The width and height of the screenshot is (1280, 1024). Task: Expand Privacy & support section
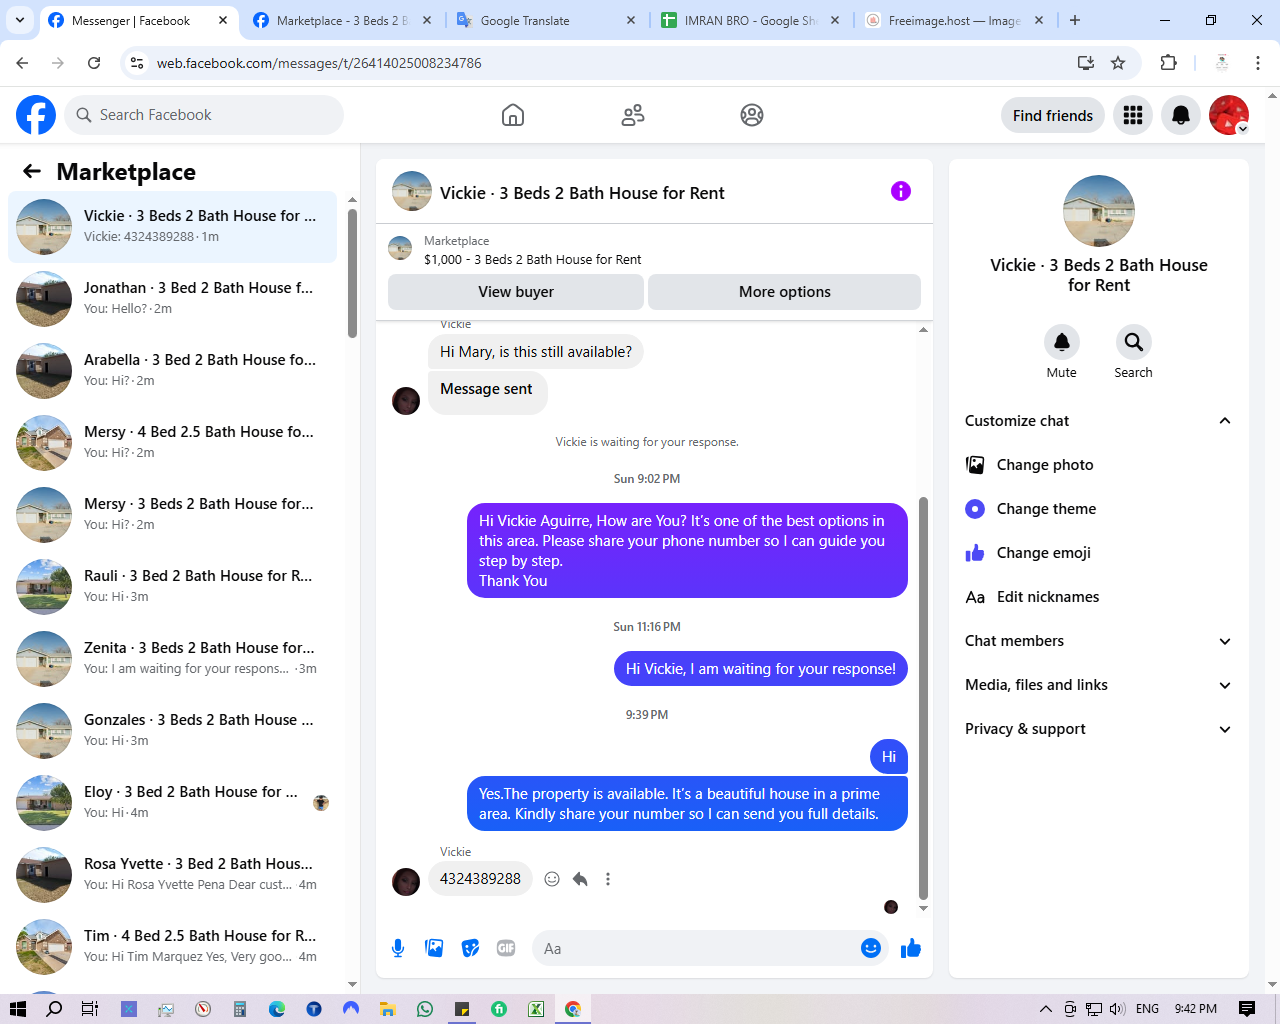point(1225,729)
